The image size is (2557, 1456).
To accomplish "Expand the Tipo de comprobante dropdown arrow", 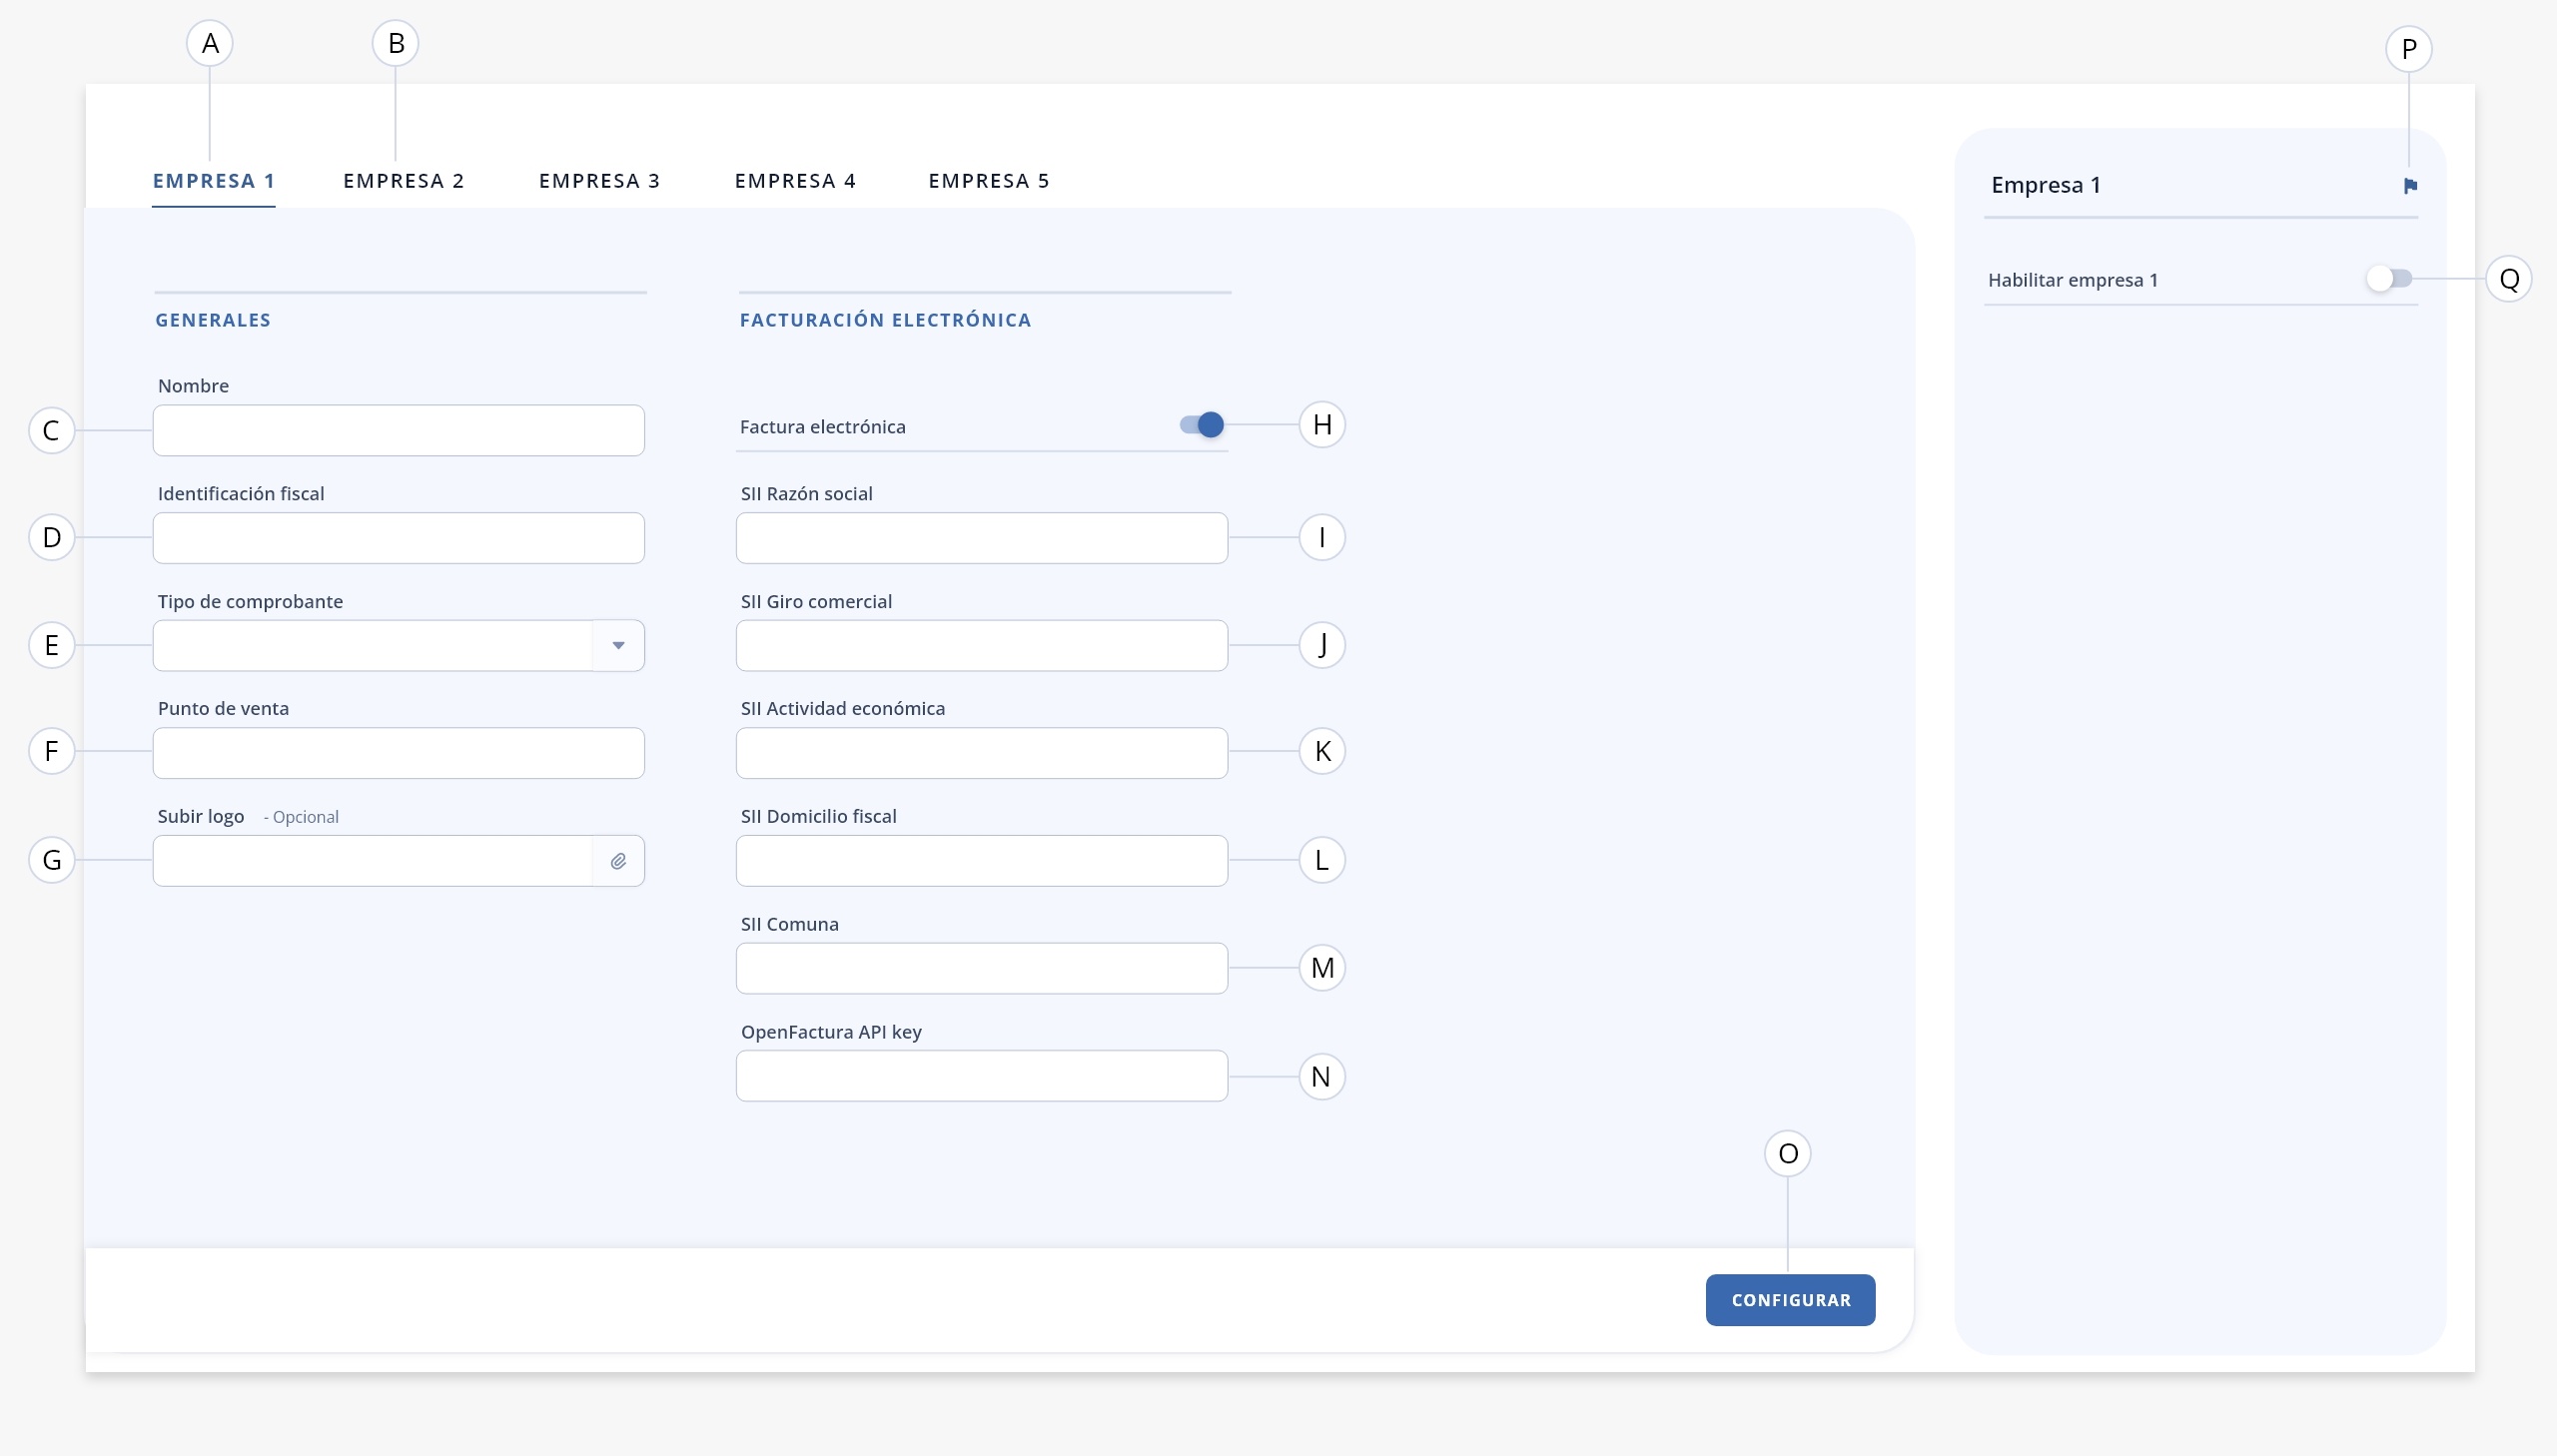I will [618, 646].
